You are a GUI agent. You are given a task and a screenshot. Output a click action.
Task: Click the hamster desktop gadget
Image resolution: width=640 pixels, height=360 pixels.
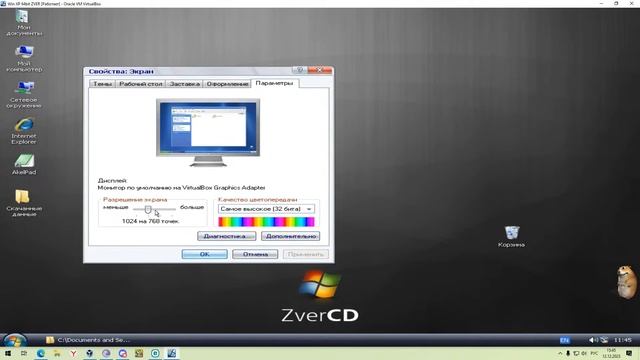[627, 282]
